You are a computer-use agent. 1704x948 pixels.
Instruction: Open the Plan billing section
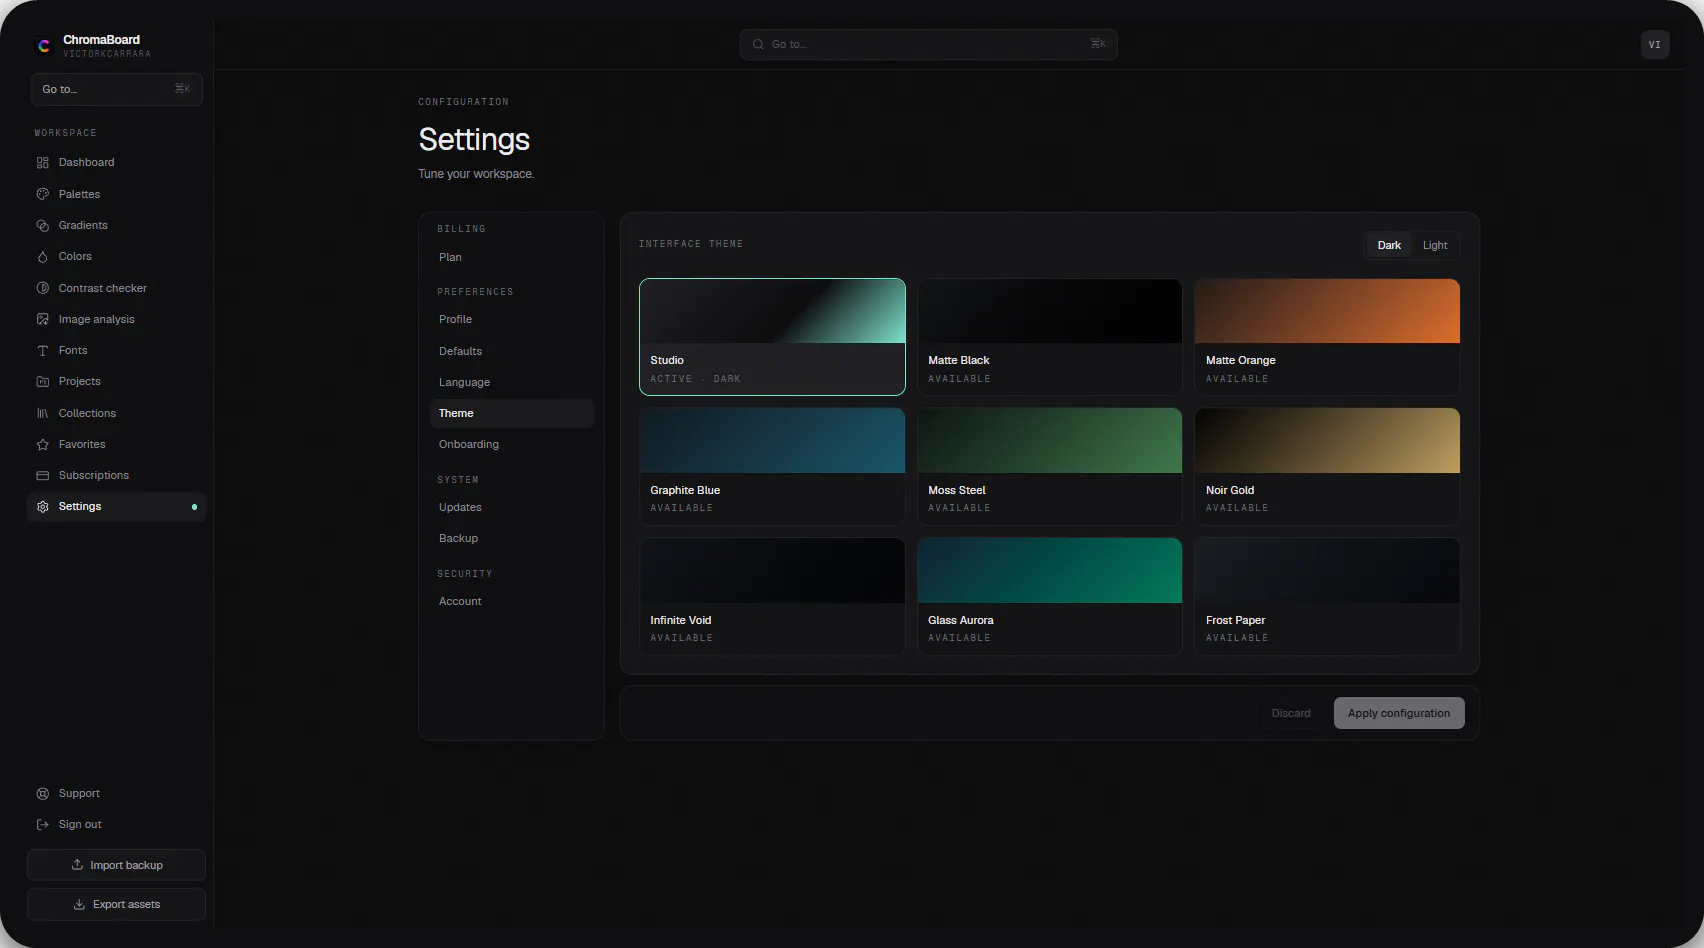point(512,257)
